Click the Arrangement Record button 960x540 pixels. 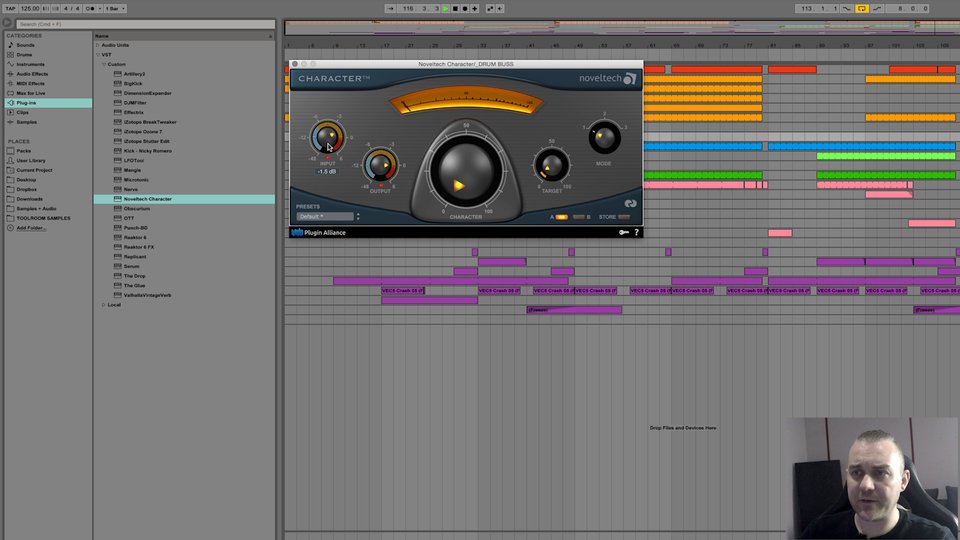(465, 9)
